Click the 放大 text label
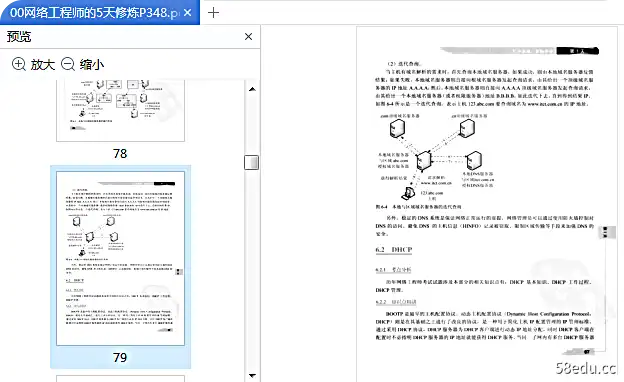Viewport: 624px width, 382px height. click(43, 64)
